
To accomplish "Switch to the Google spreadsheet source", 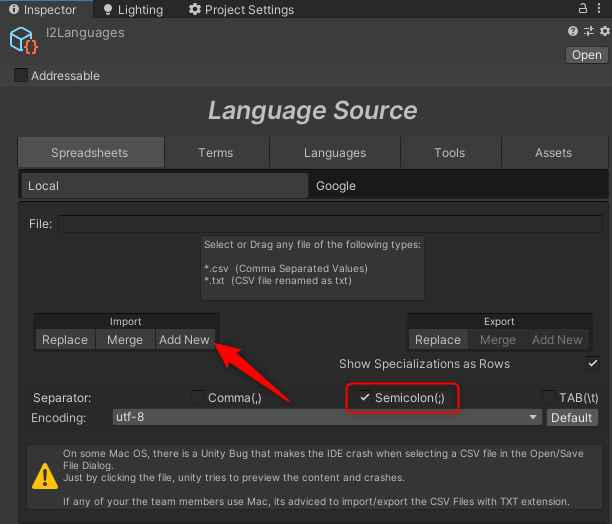I will [336, 185].
